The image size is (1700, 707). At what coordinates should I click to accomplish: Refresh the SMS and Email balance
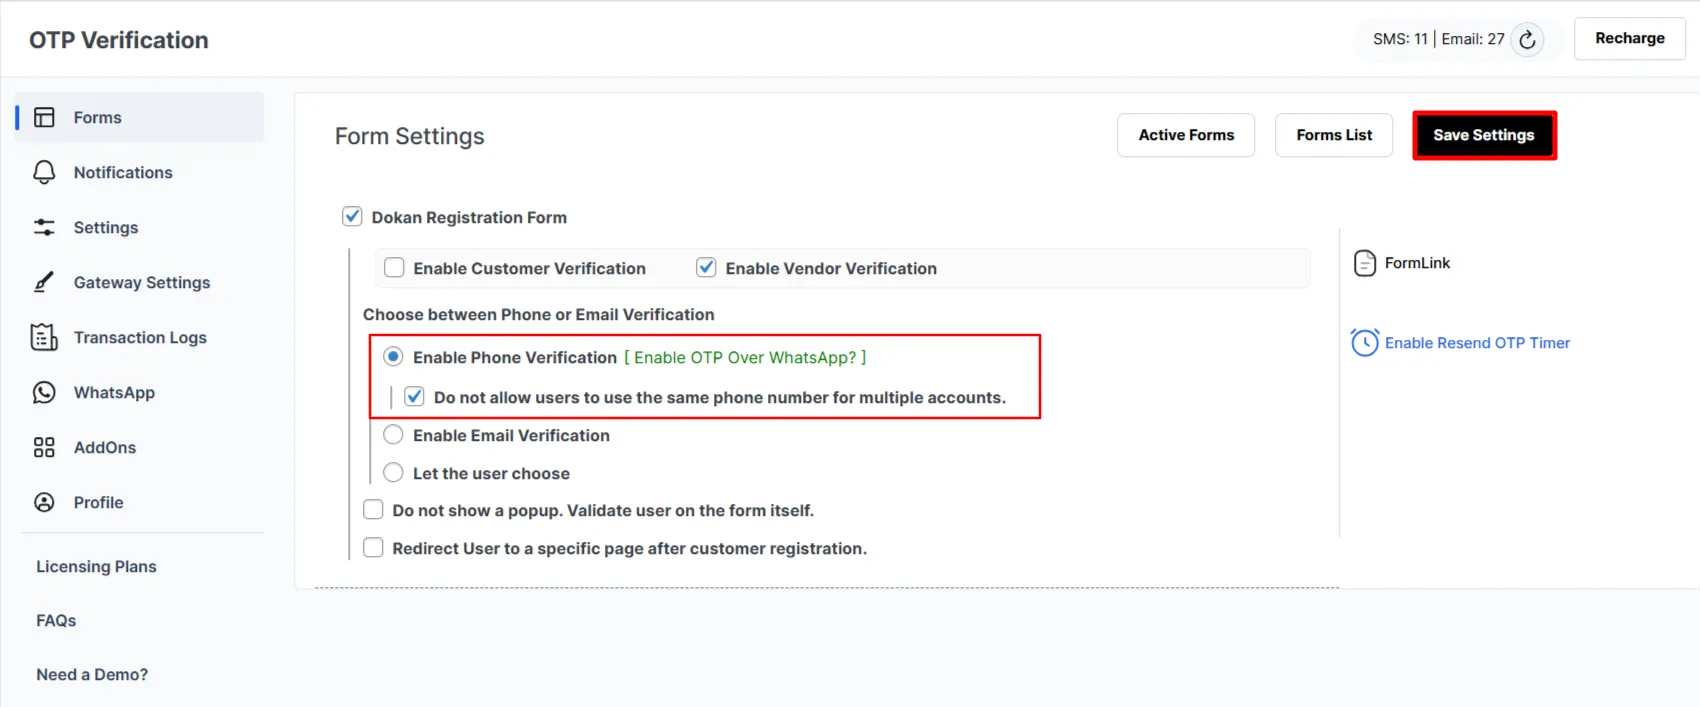tap(1527, 40)
